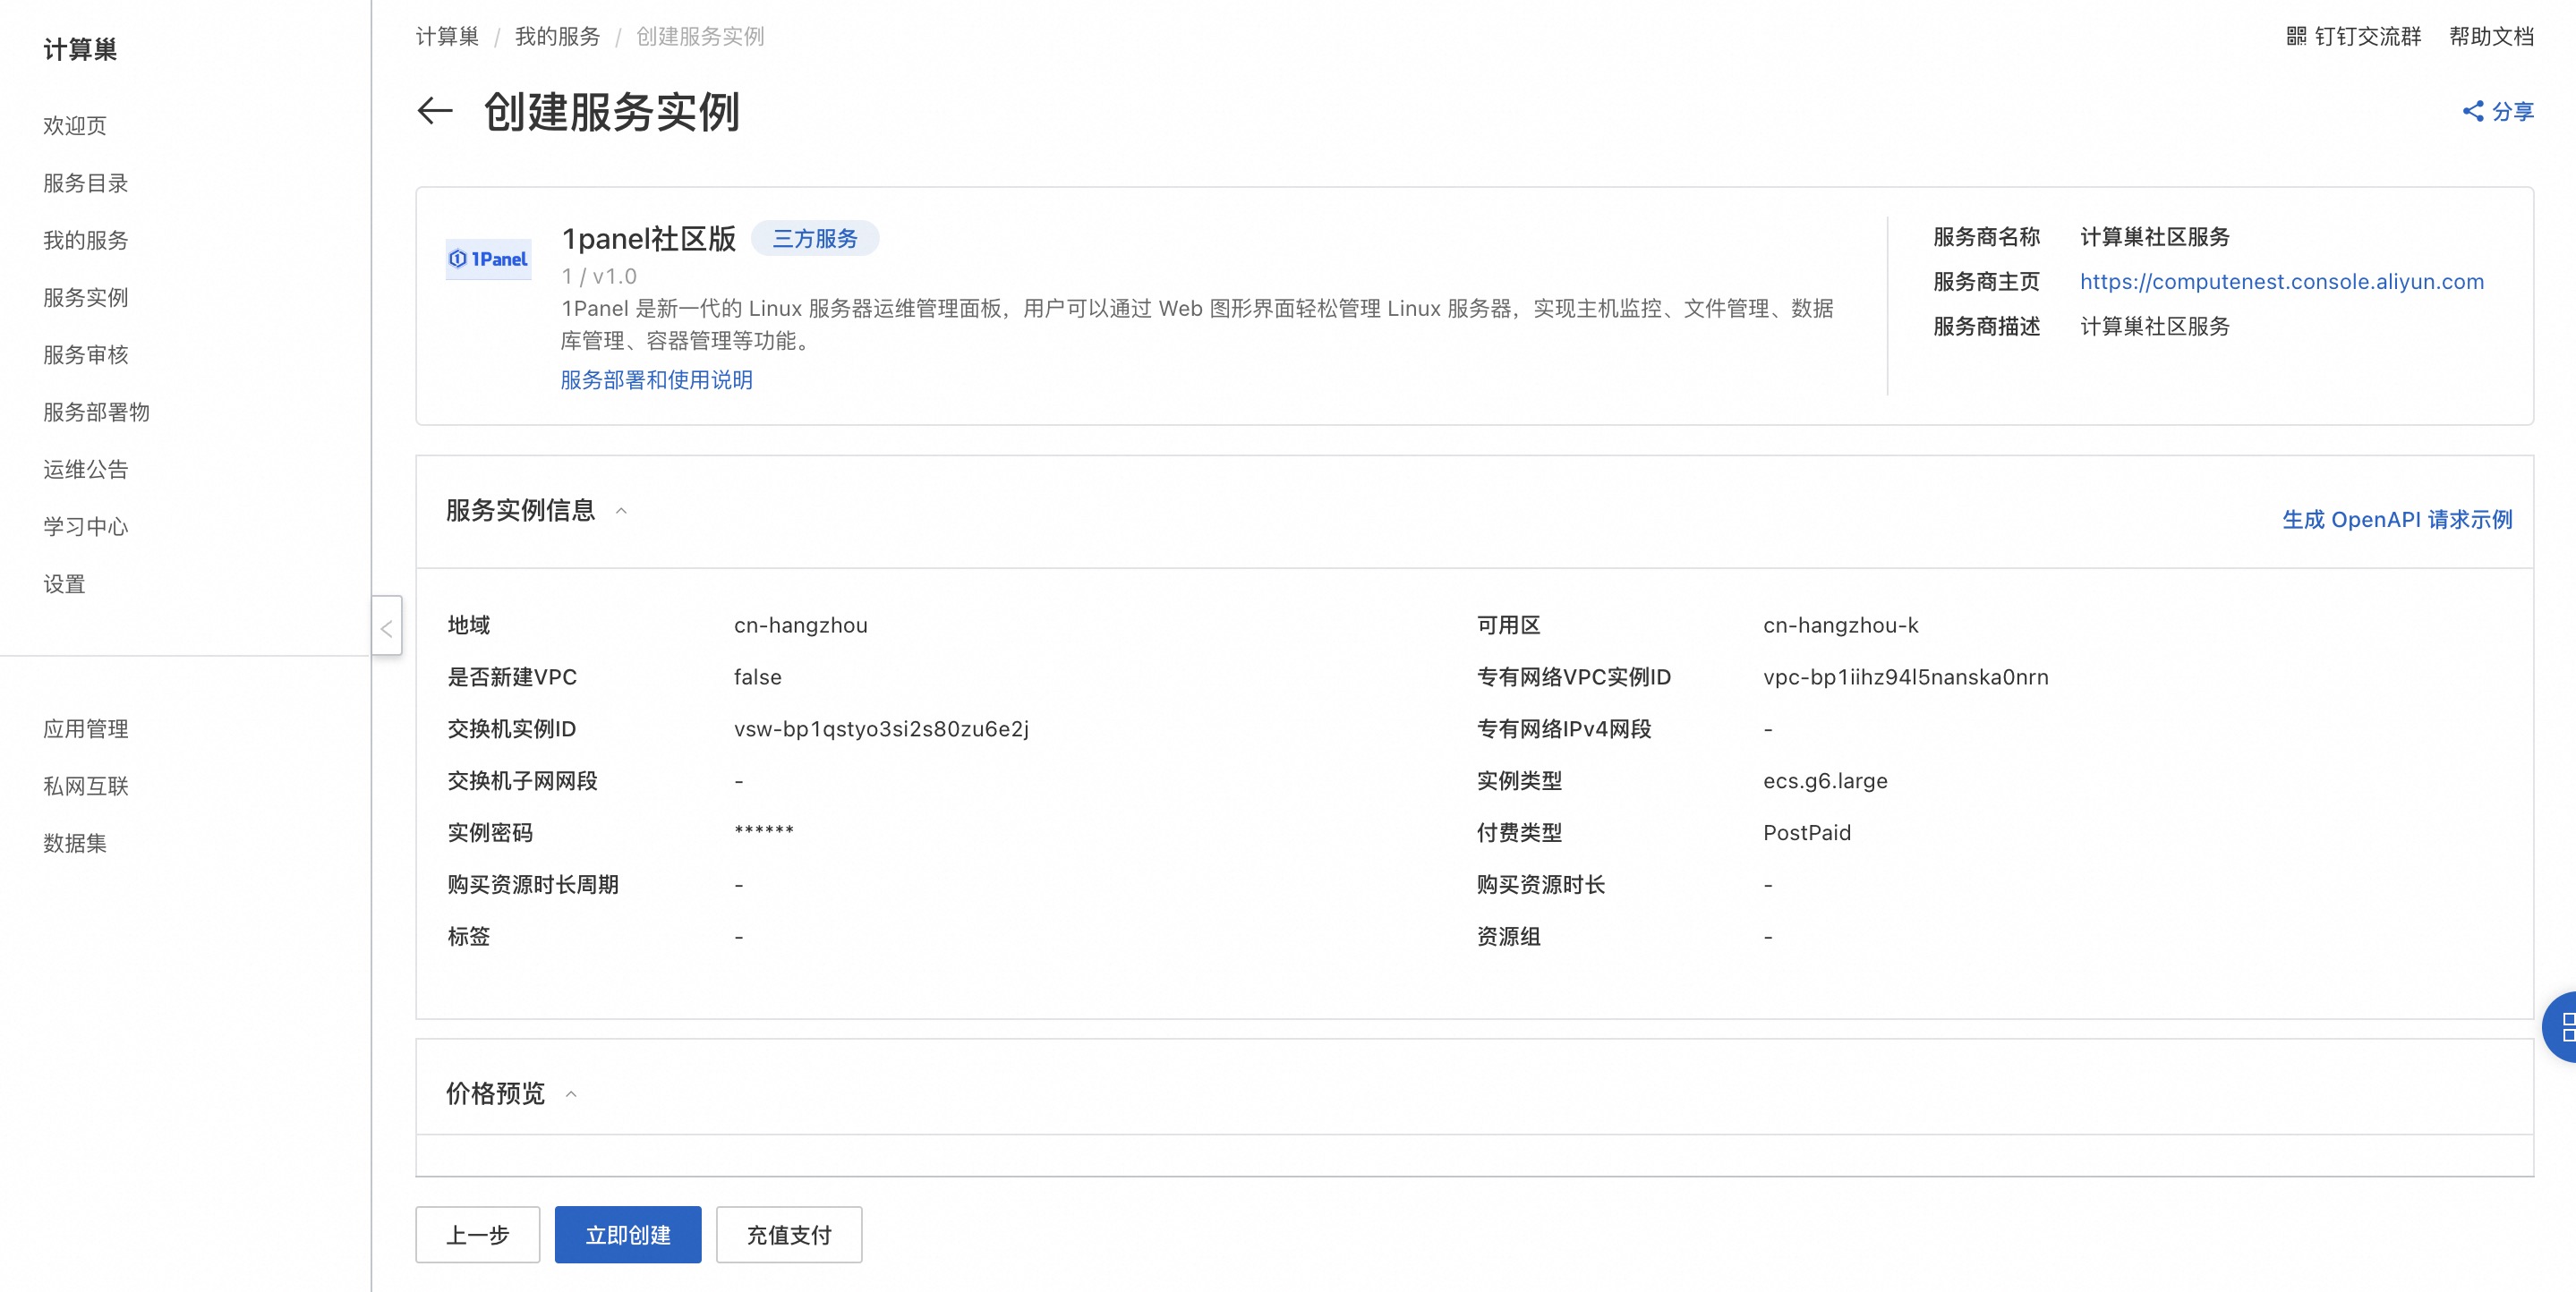
Task: Navigate to 我的服务 in breadcrumb
Action: click(x=557, y=37)
